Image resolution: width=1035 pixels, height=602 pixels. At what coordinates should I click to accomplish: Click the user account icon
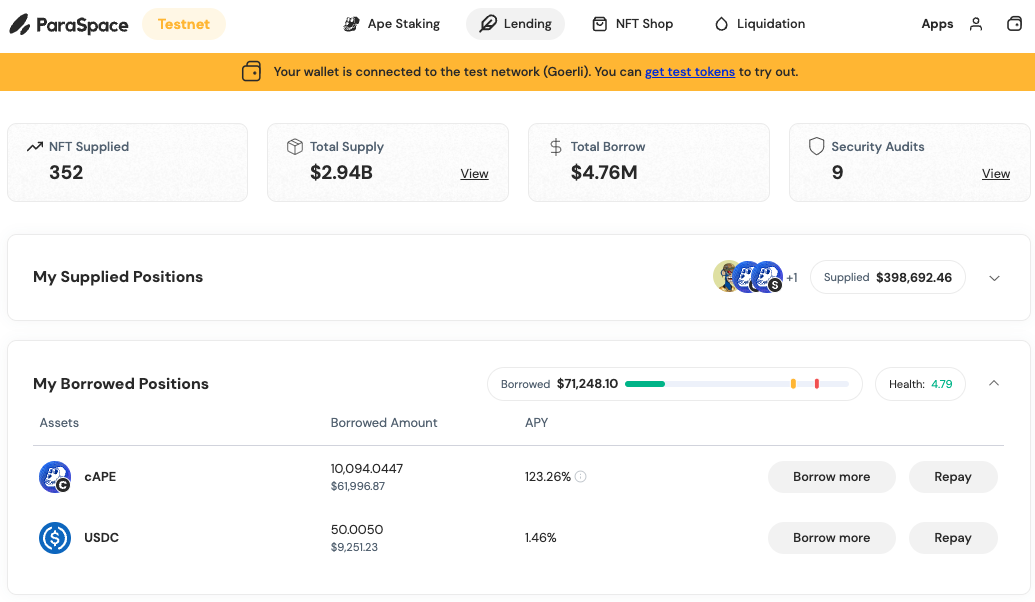(976, 24)
